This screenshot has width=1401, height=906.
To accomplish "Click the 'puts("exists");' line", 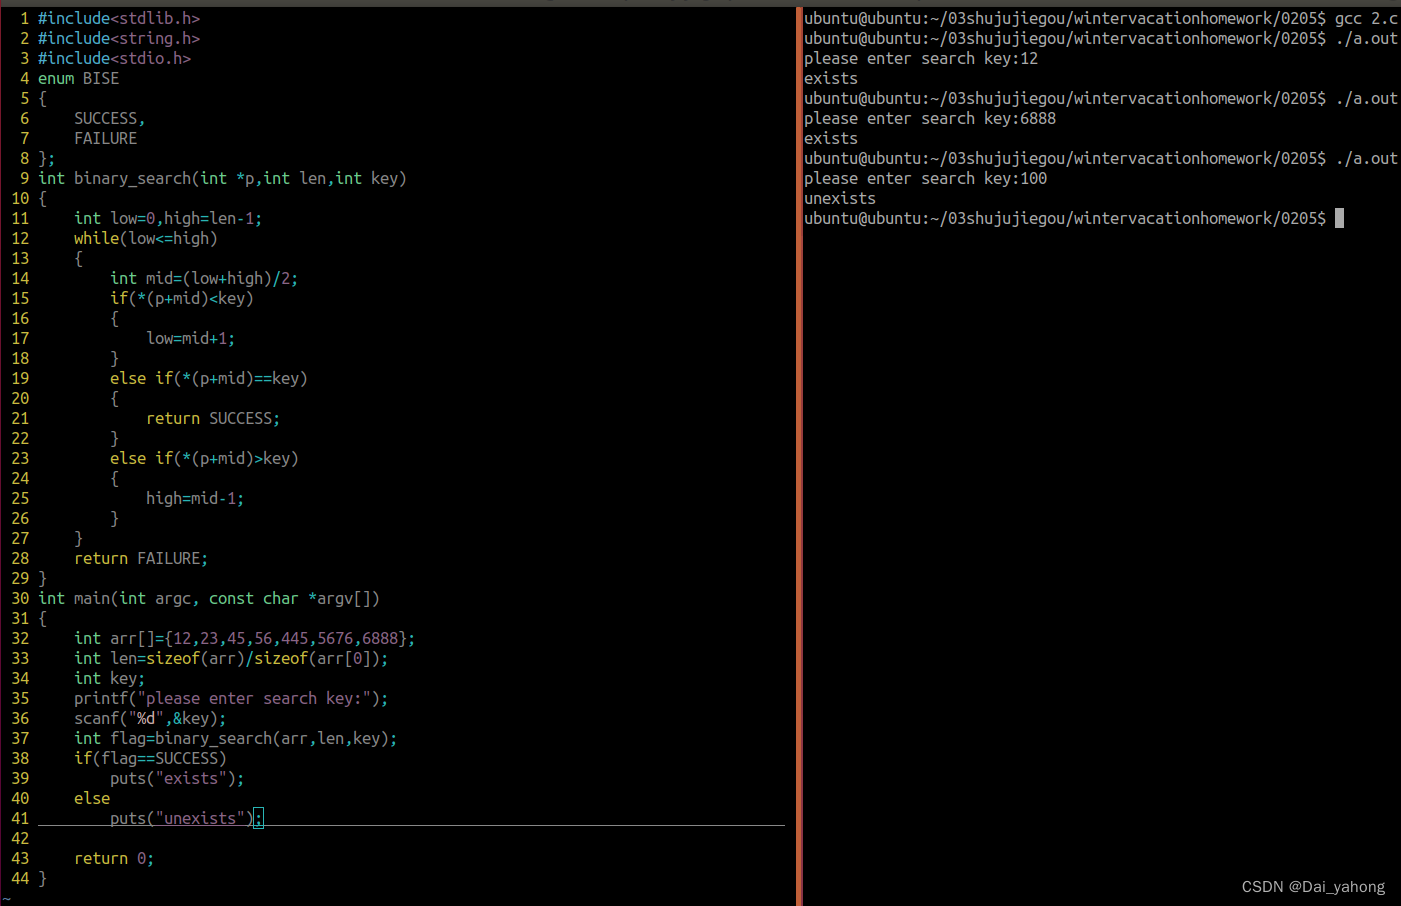I will pyautogui.click(x=177, y=778).
